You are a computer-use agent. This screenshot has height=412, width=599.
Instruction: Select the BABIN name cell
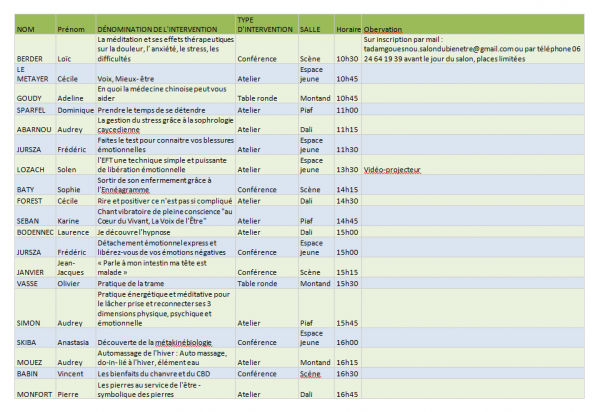pos(35,373)
